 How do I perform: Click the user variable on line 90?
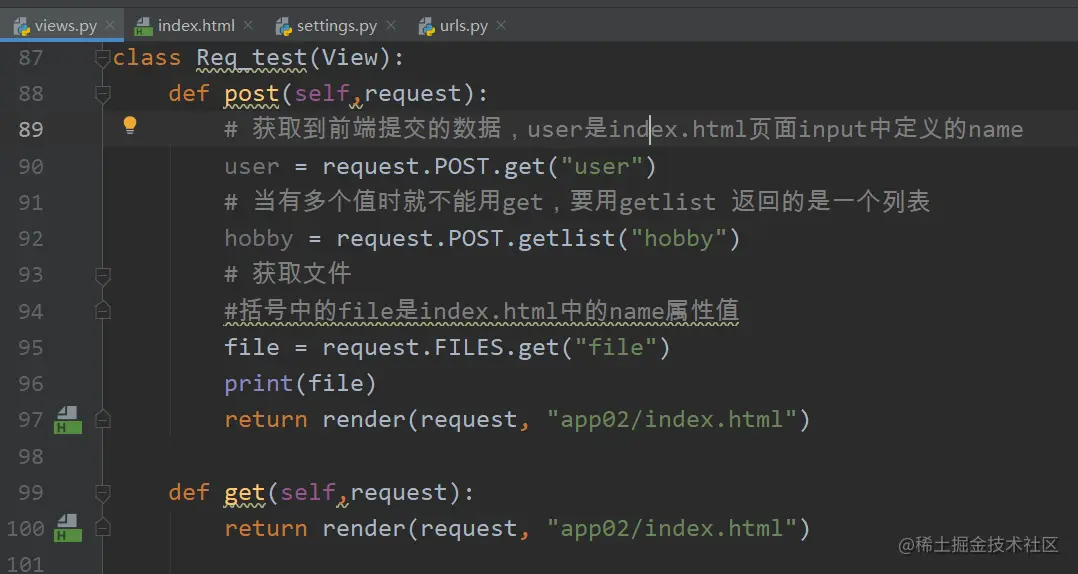[252, 166]
